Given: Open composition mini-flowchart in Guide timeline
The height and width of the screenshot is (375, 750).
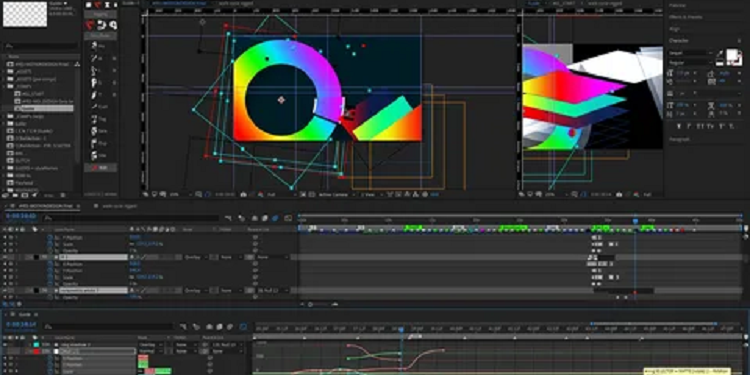Looking at the screenshot, I should click(x=183, y=327).
